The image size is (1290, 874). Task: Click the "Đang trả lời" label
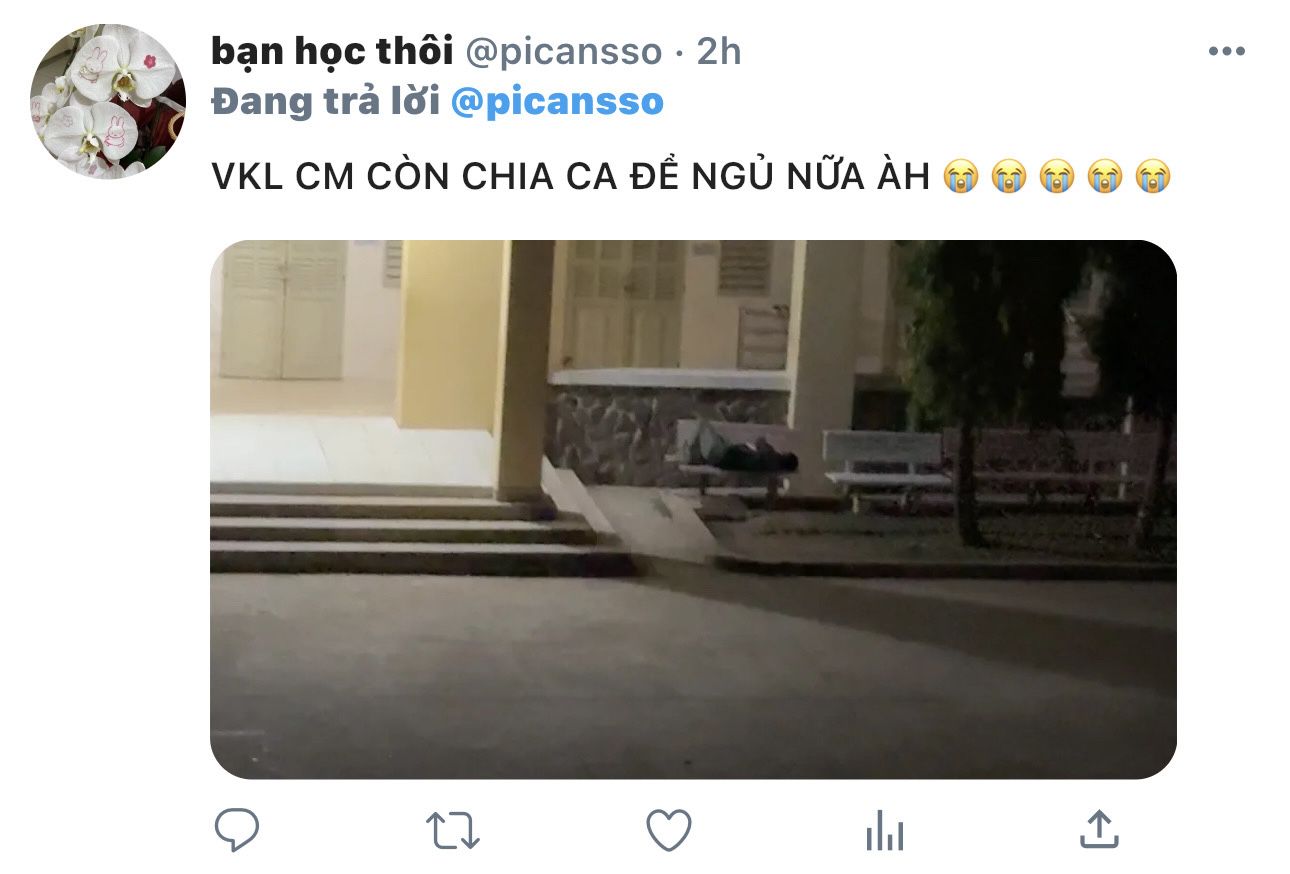pyautogui.click(x=325, y=102)
